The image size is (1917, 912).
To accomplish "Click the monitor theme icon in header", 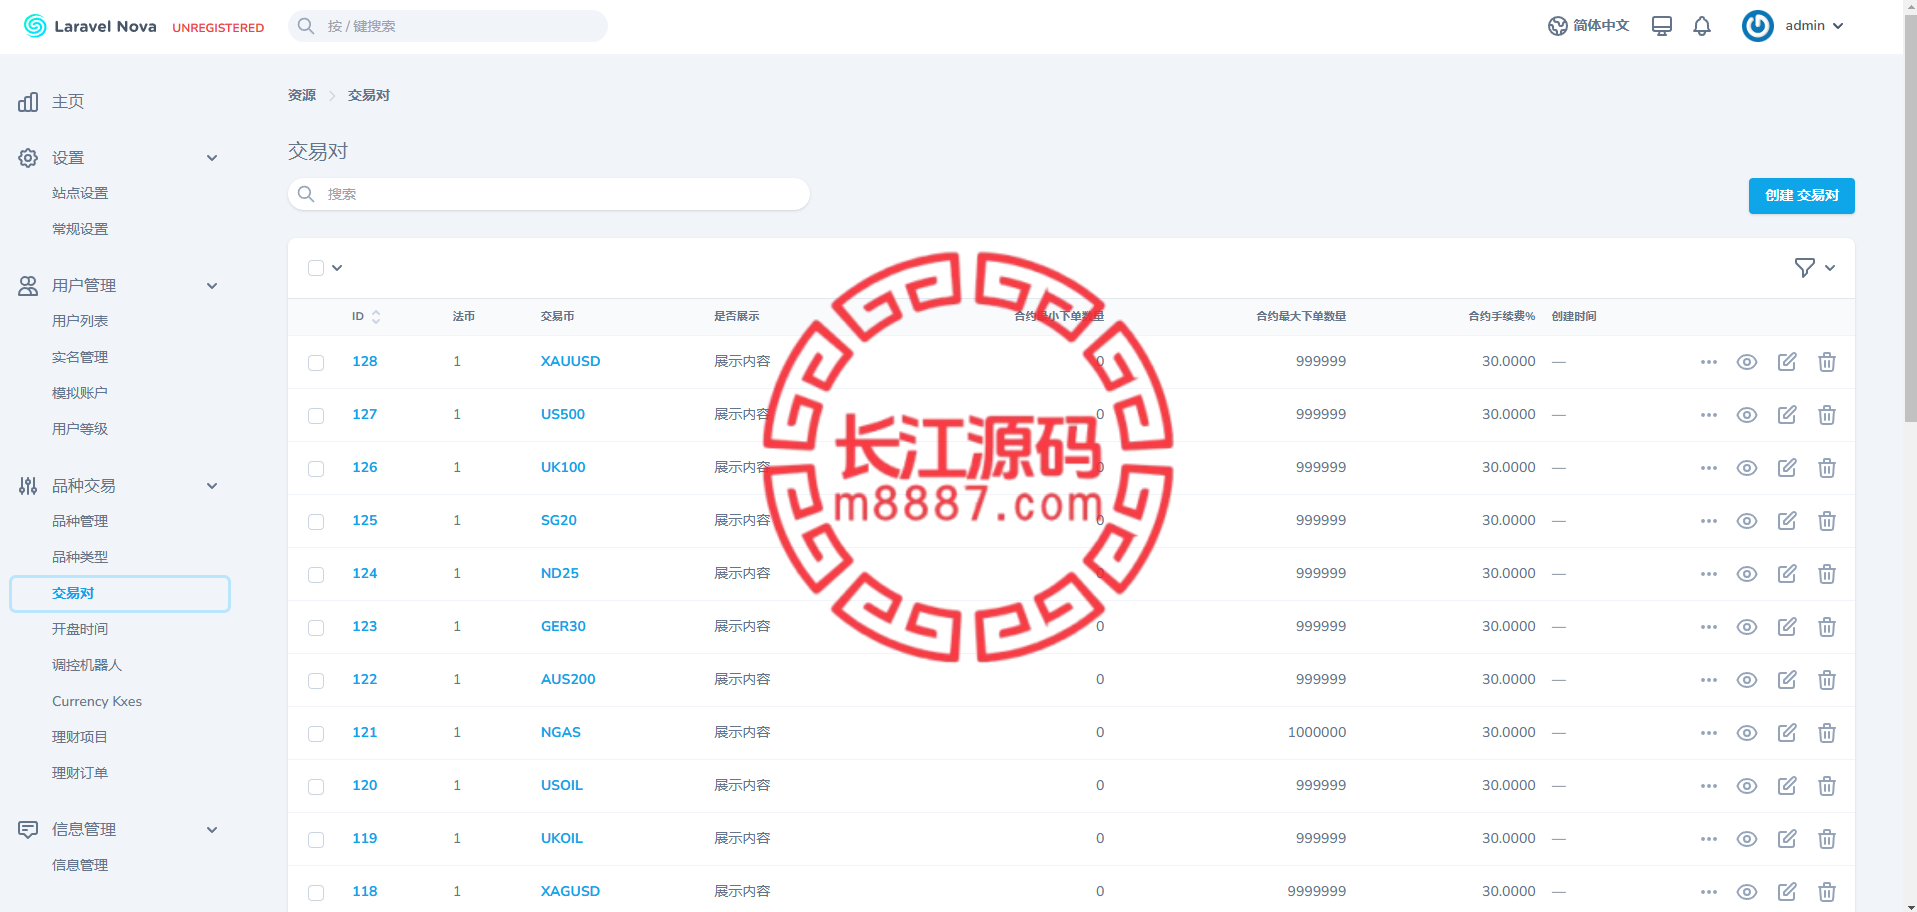I will pos(1662,26).
